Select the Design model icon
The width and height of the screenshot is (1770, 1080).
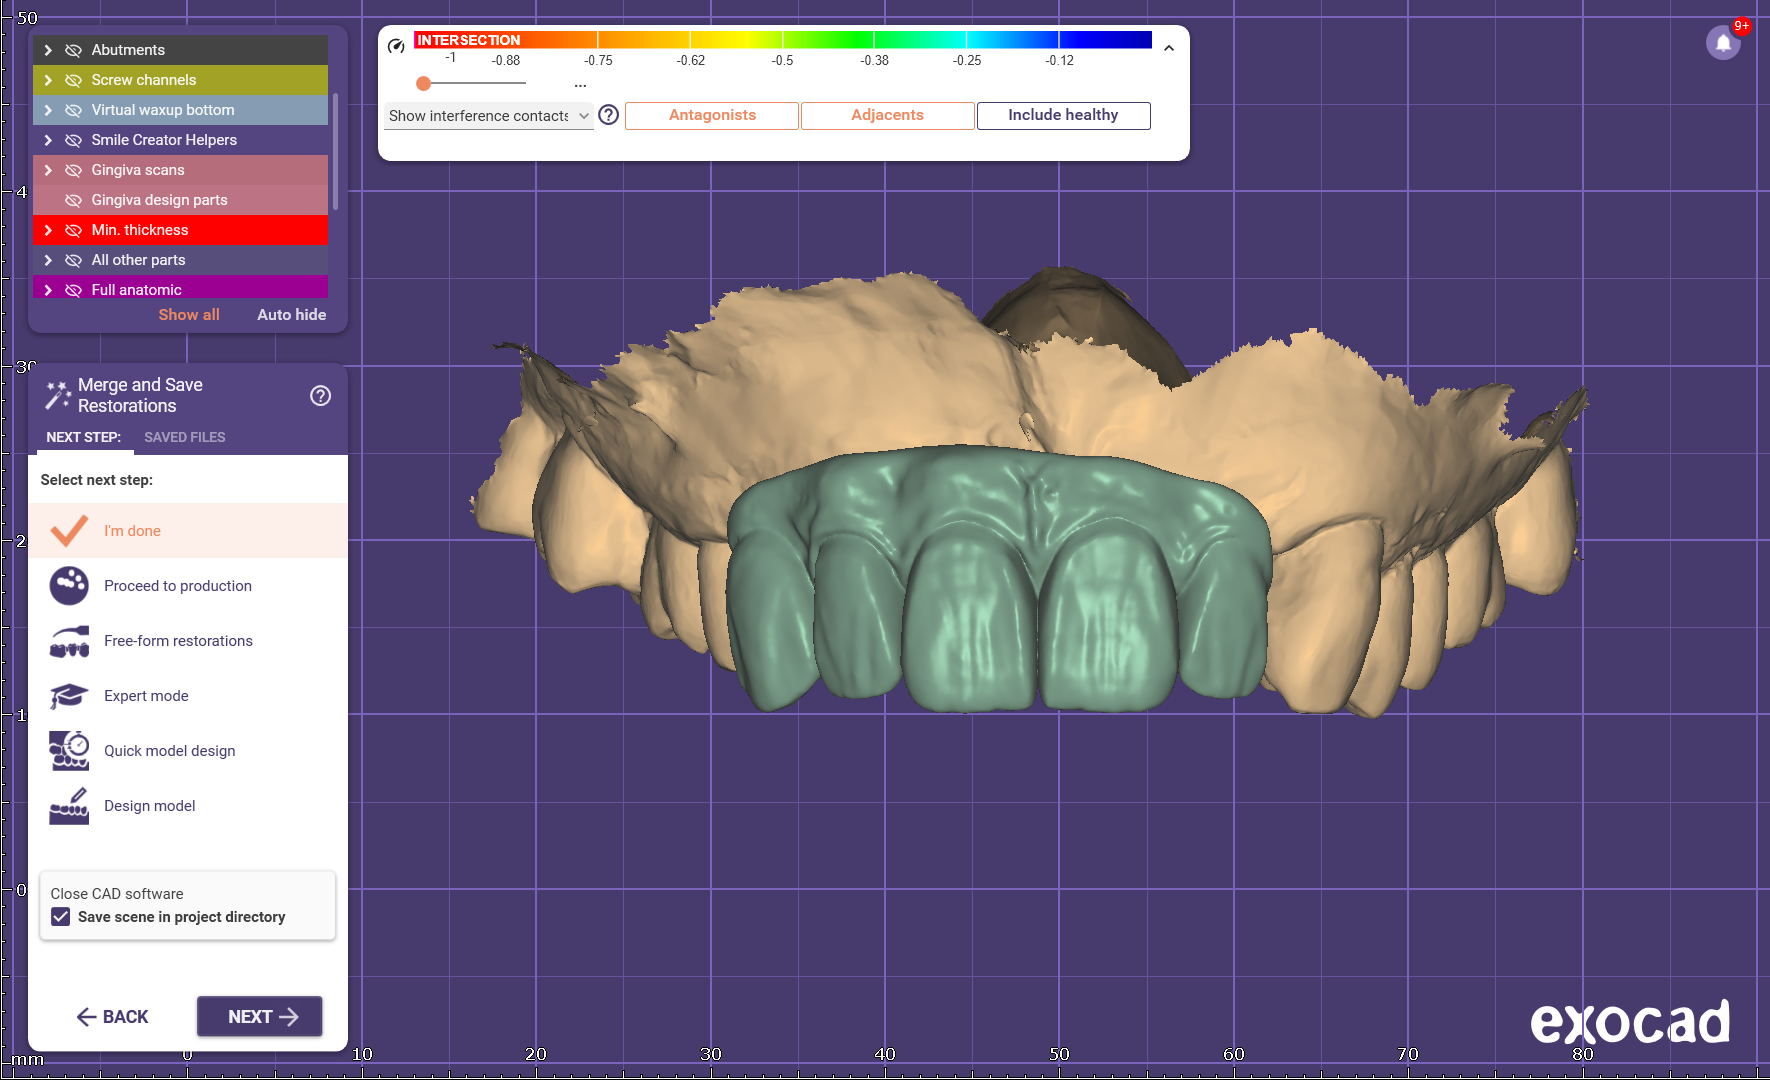coord(69,806)
